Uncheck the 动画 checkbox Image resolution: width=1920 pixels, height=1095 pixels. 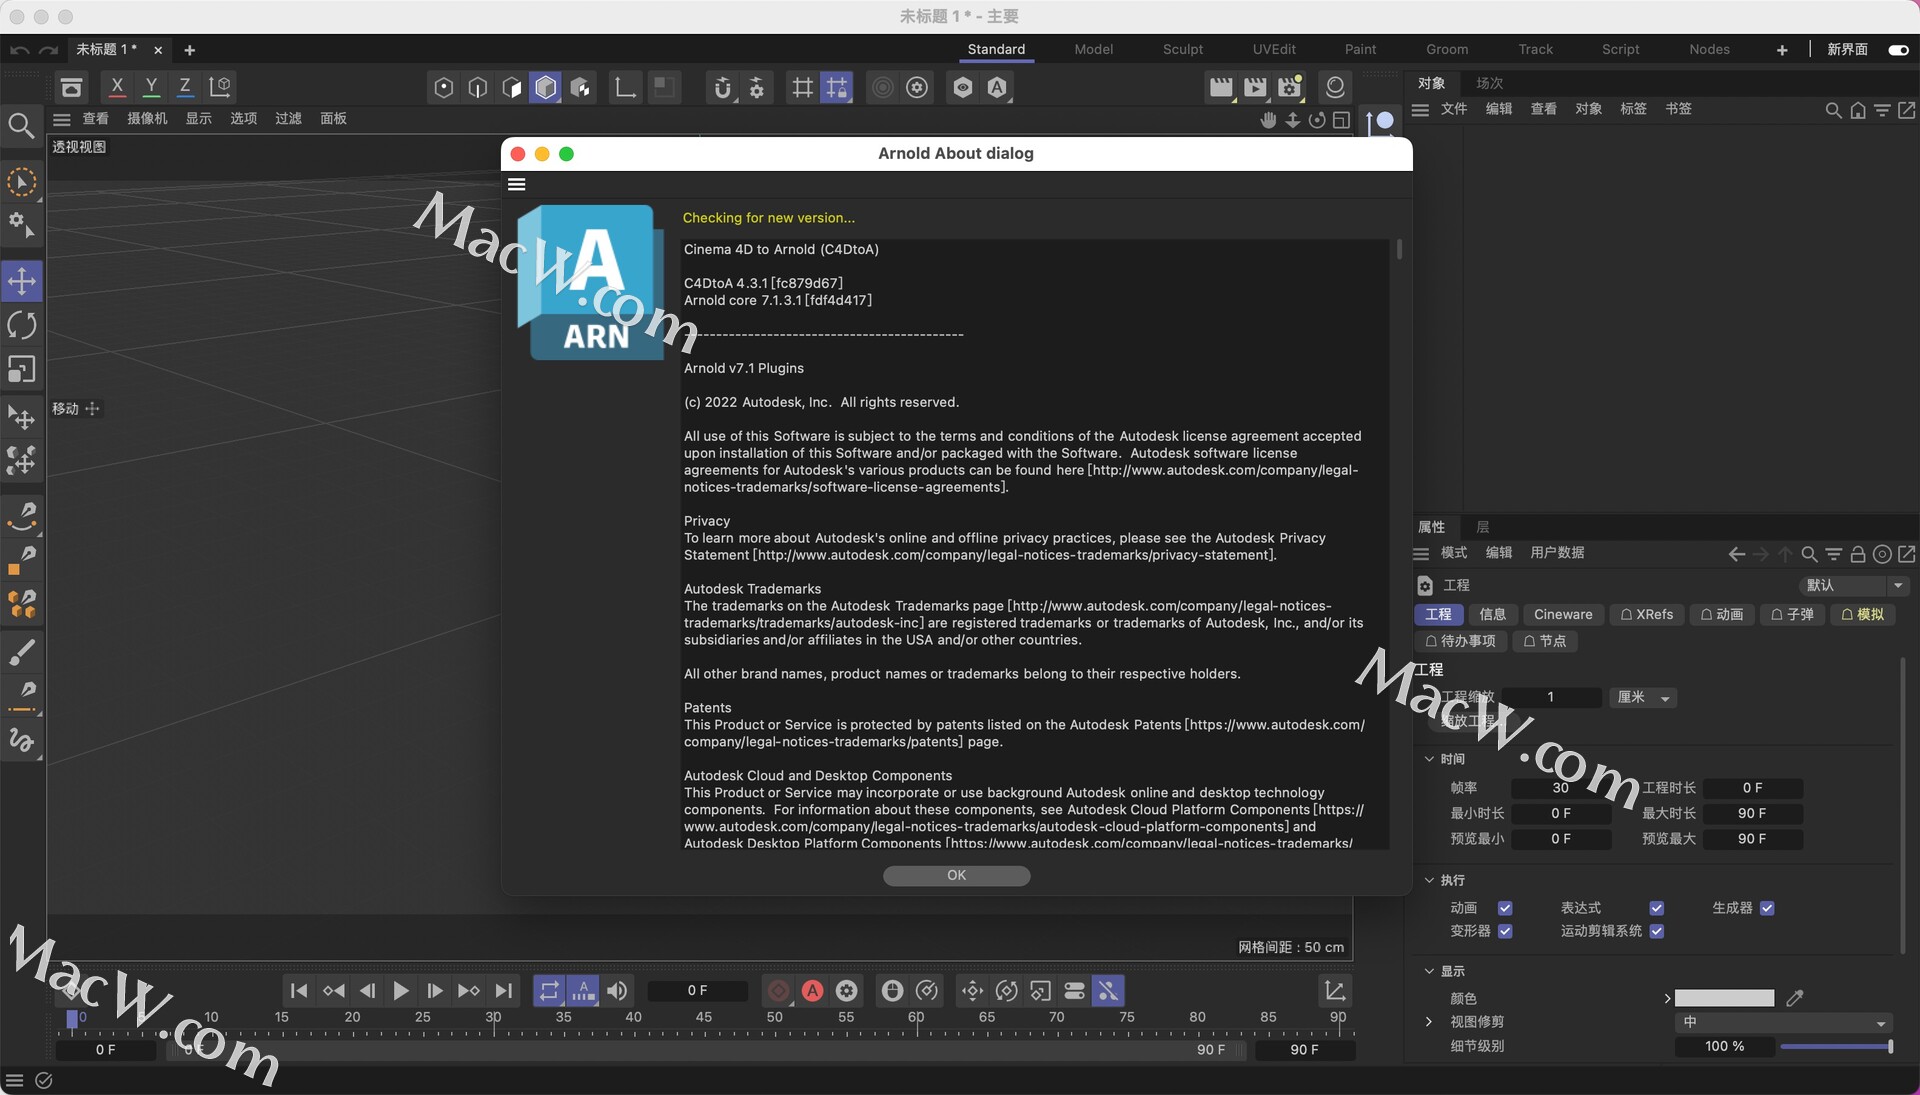click(x=1505, y=908)
